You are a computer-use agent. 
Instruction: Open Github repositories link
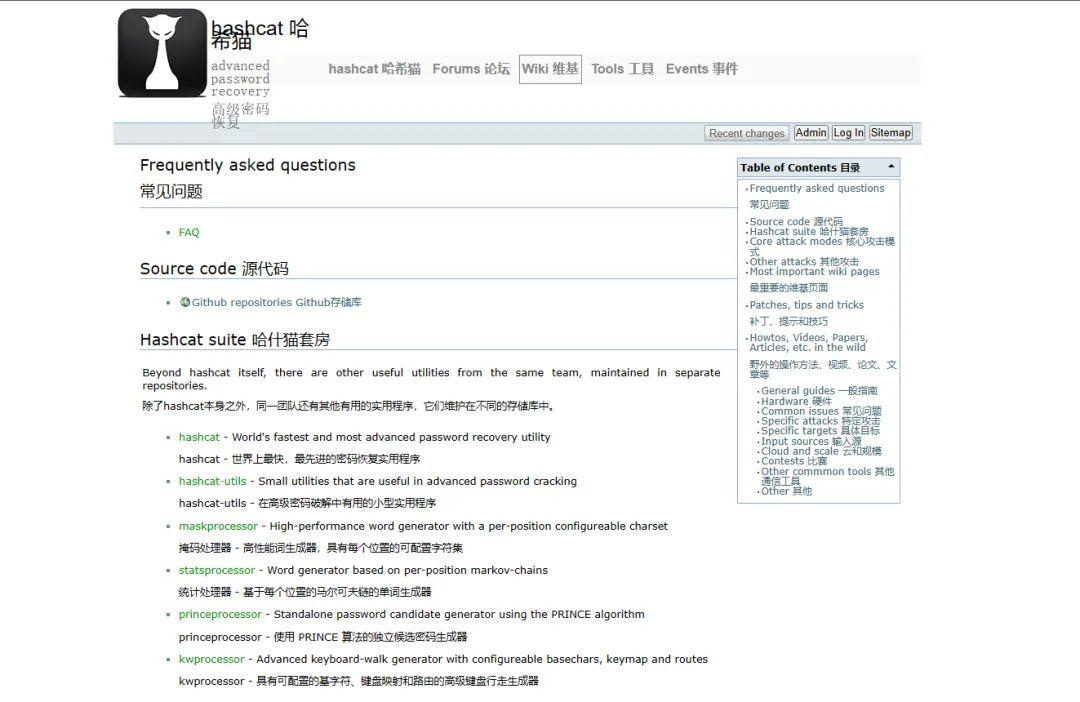[276, 302]
